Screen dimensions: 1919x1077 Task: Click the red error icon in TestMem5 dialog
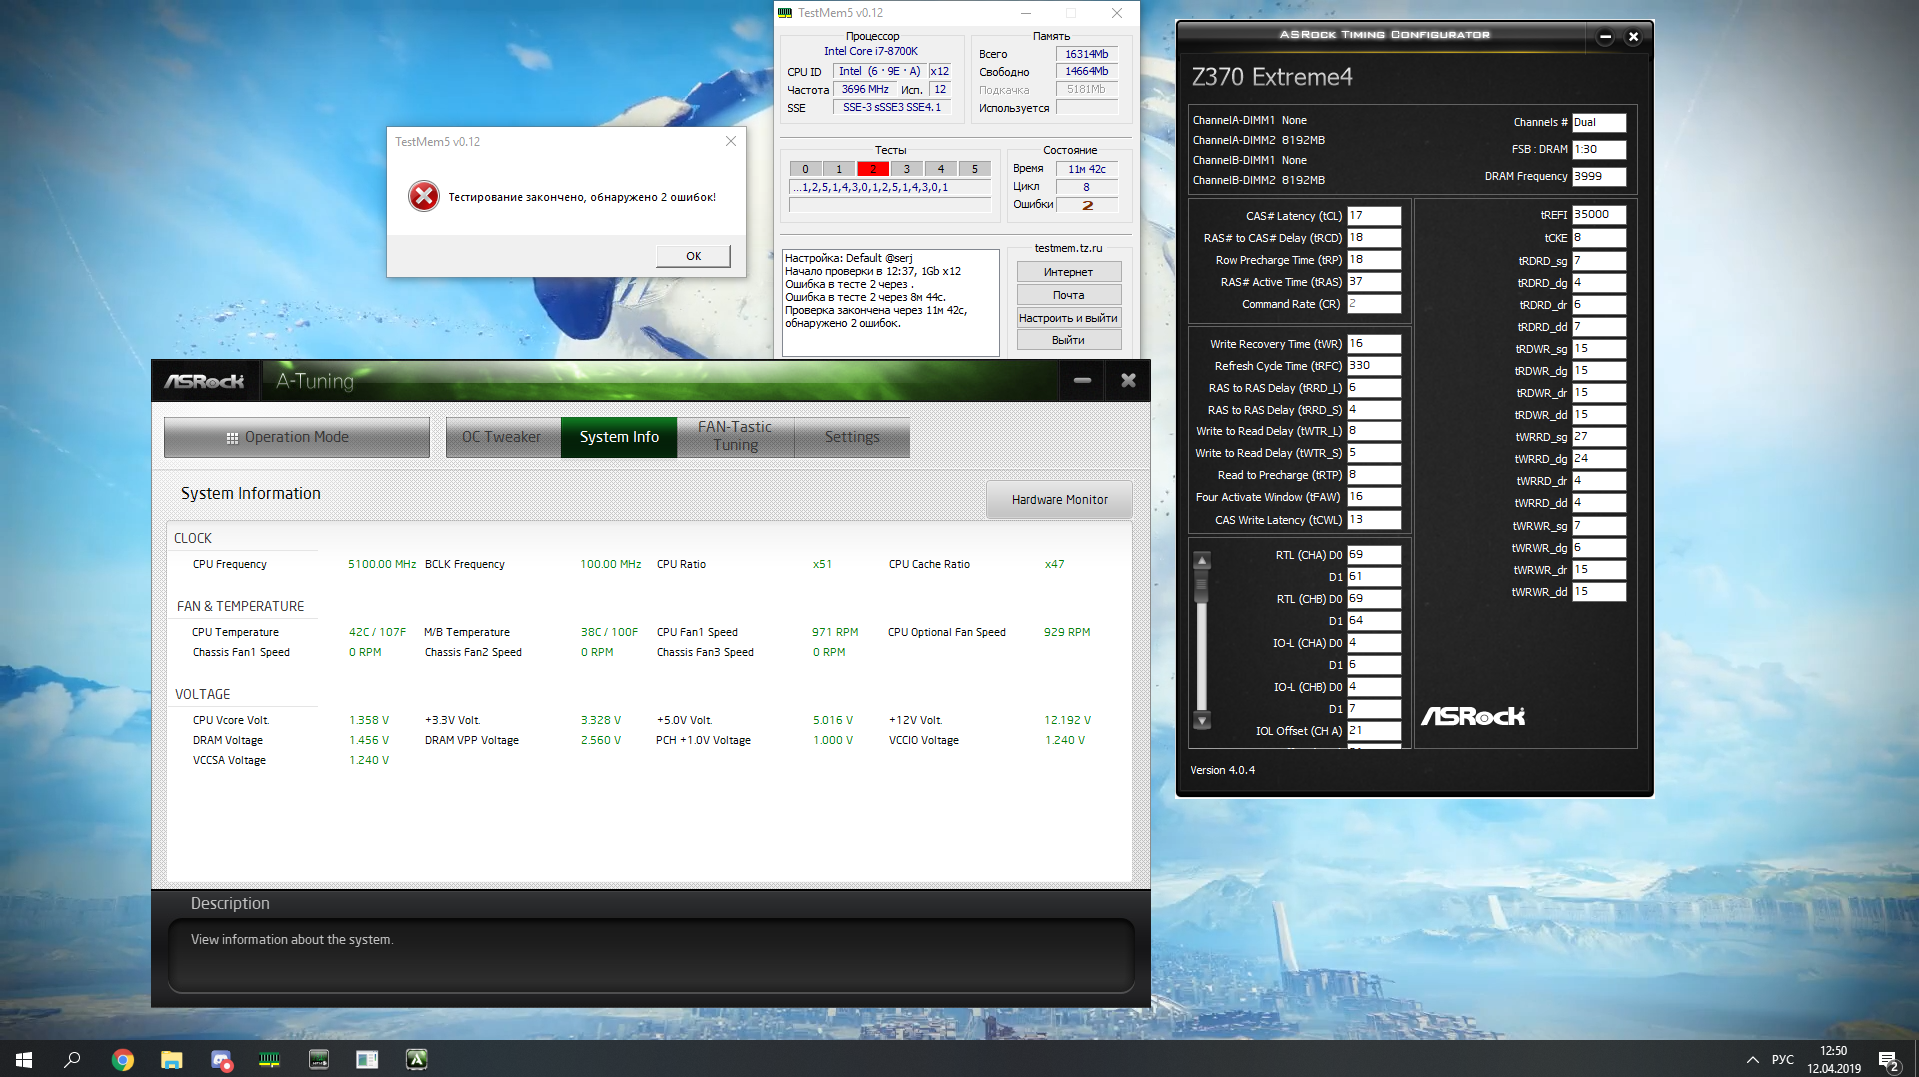coord(424,196)
